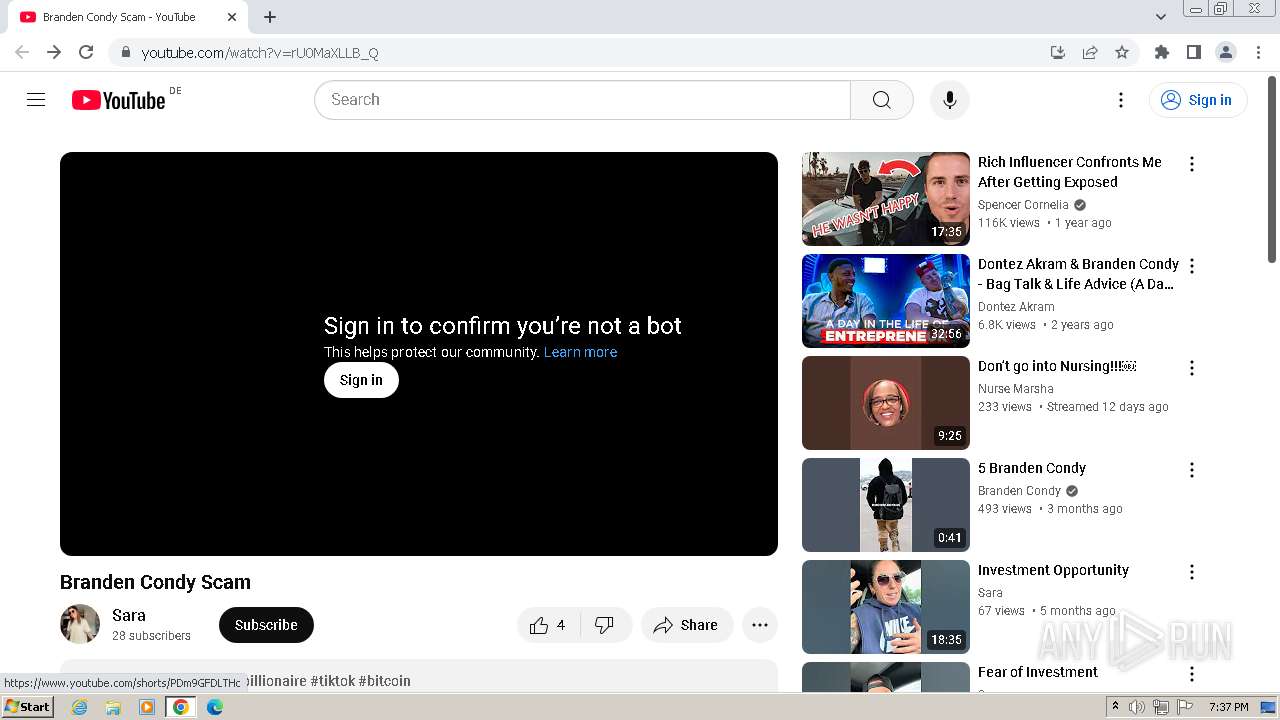Viewport: 1280px width, 720px height.
Task: Open File Explorer from taskbar
Action: (x=113, y=707)
